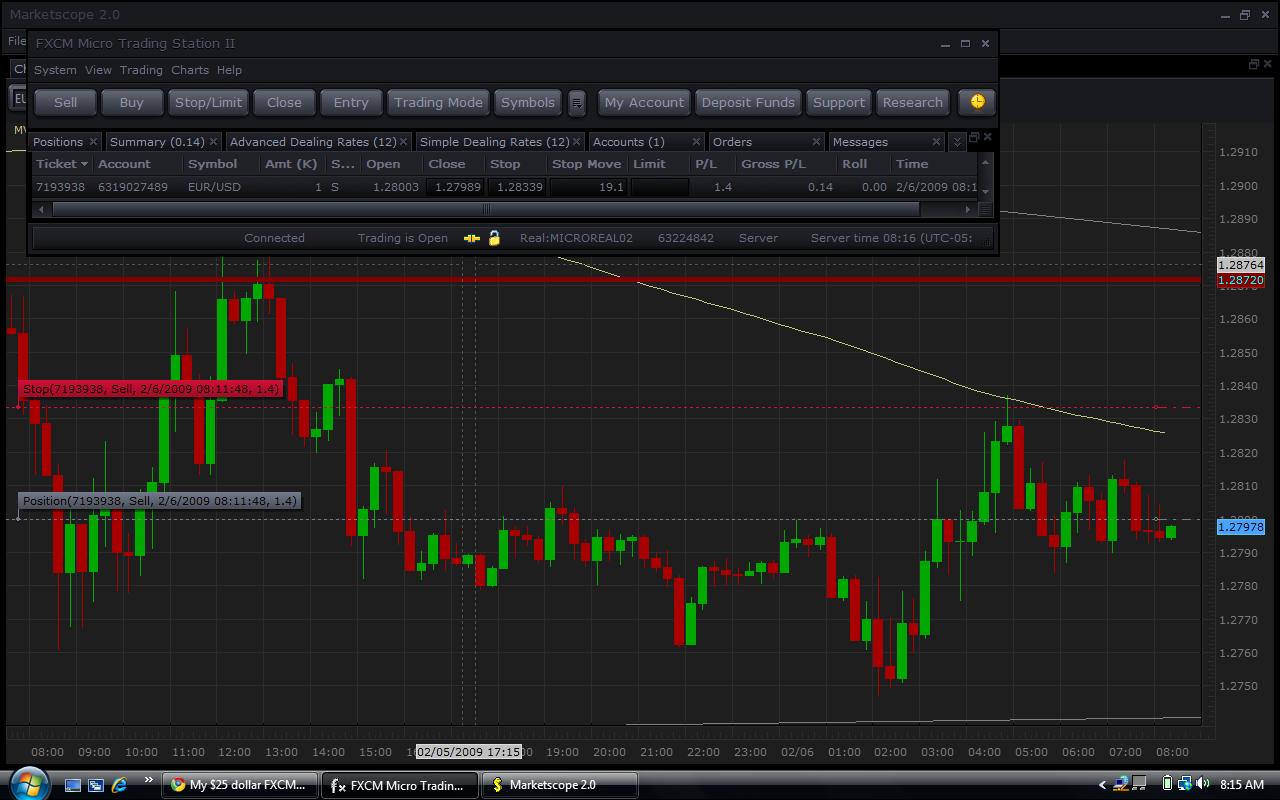Click the volume speaker tray icon
1280x800 pixels.
click(x=1202, y=785)
